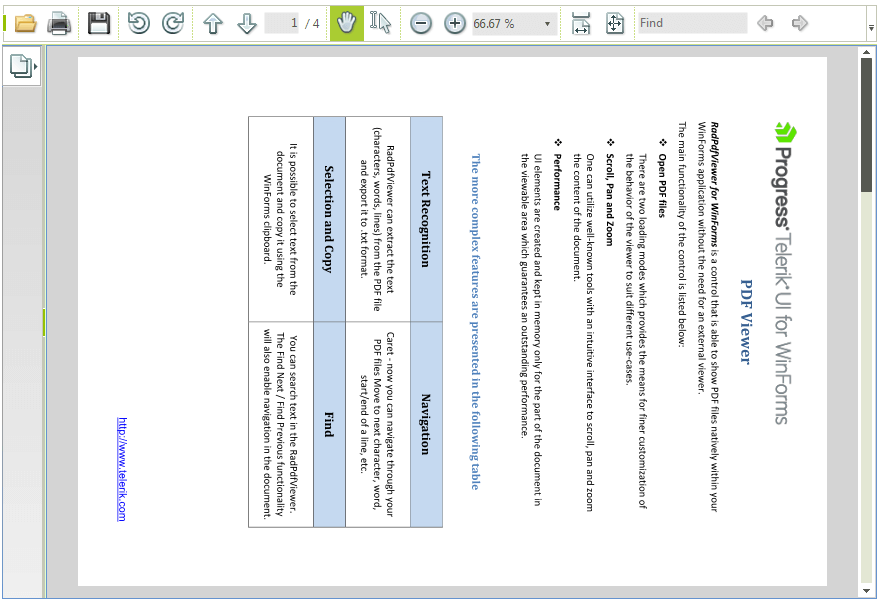This screenshot has width=886, height=606.
Task: Expand the thumbnails side panel
Action: tap(22, 66)
